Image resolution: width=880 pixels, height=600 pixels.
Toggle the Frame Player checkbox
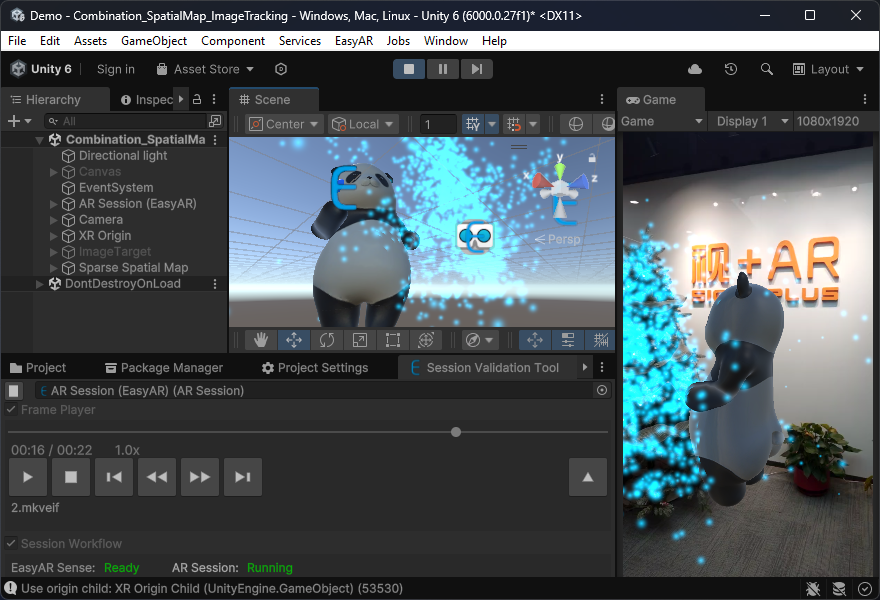pos(11,410)
